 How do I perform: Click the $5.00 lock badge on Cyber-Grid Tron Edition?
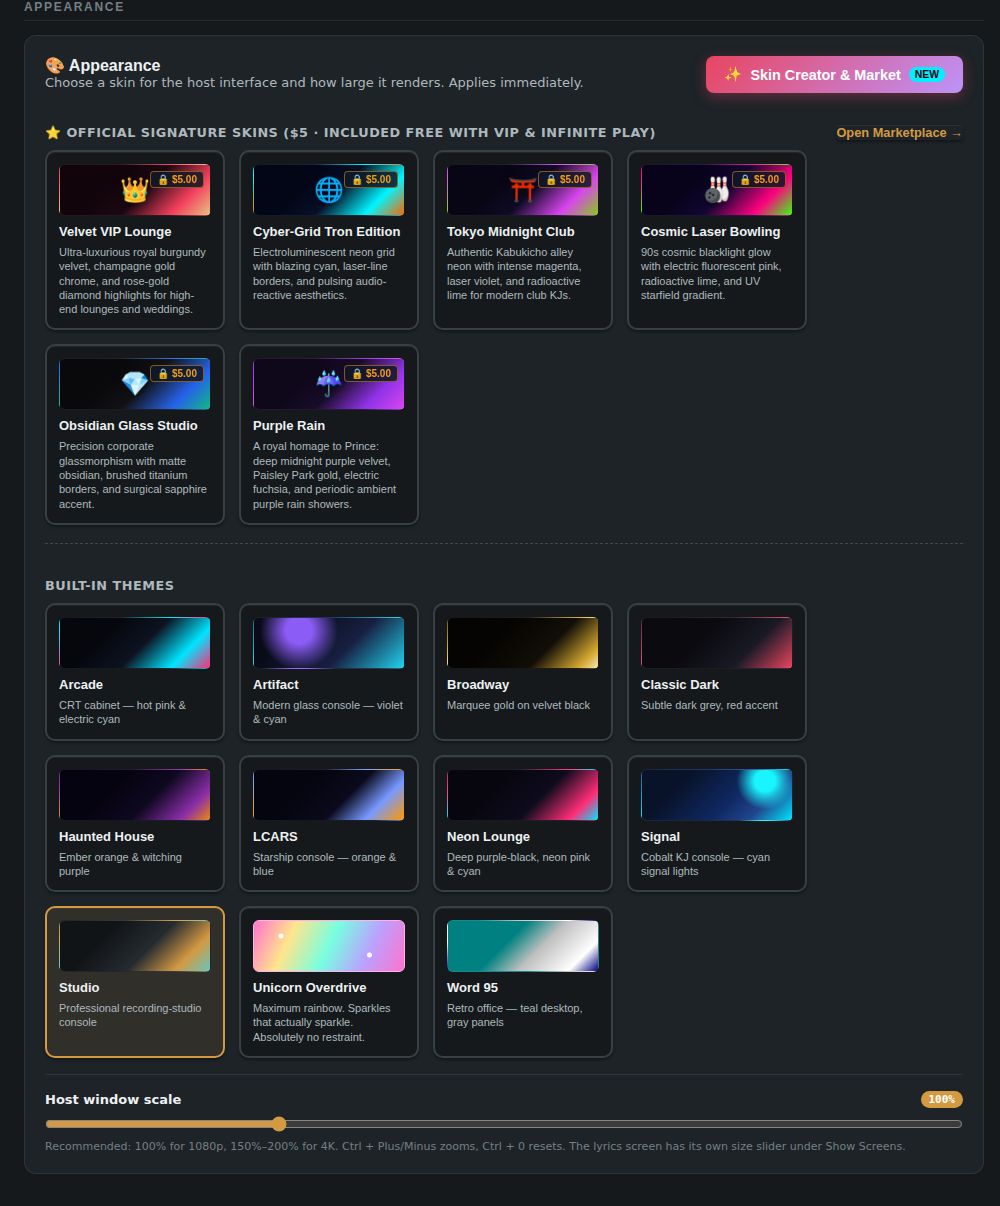click(371, 180)
